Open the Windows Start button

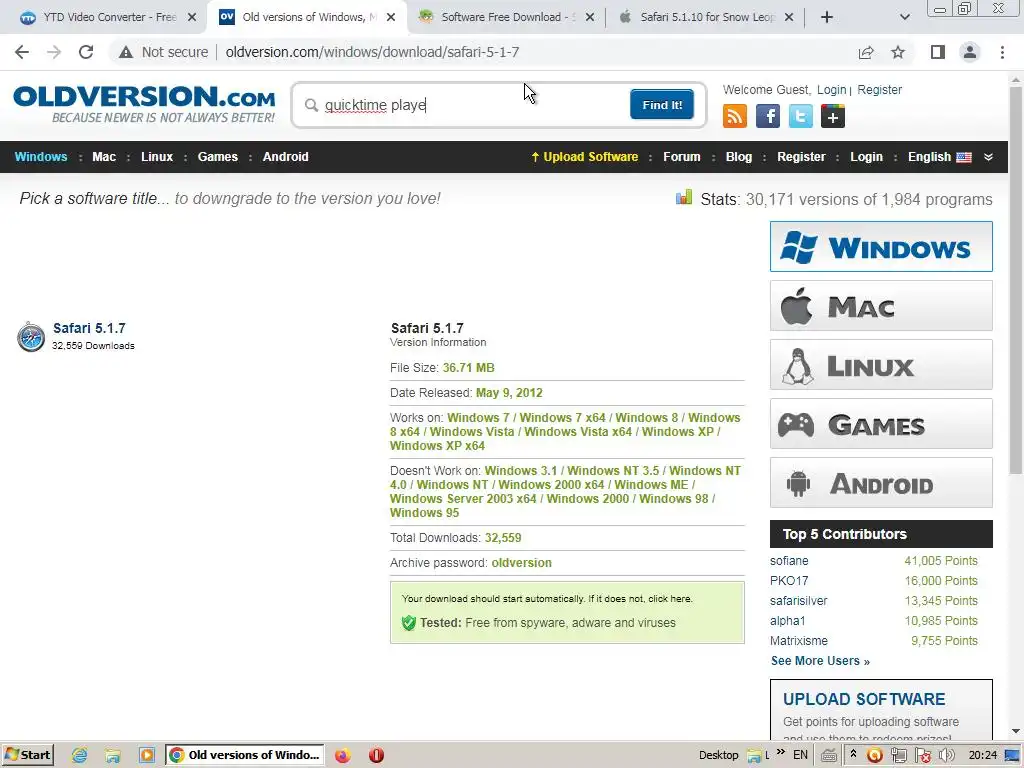click(27, 755)
